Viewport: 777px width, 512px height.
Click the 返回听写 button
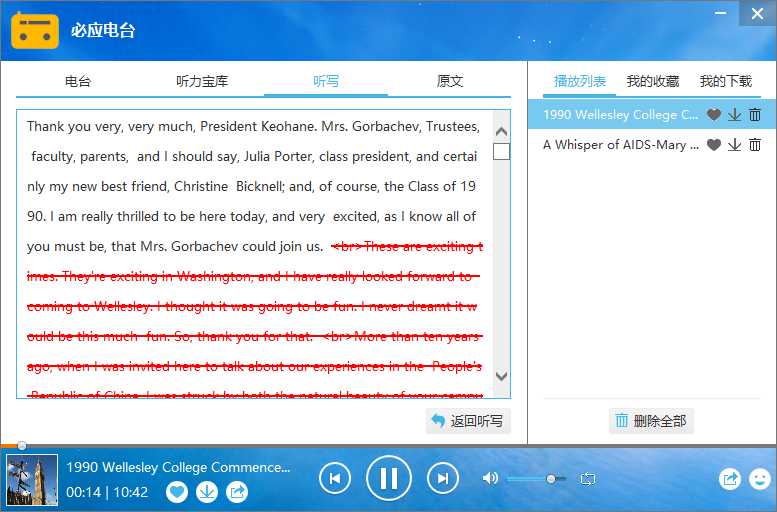tap(468, 421)
